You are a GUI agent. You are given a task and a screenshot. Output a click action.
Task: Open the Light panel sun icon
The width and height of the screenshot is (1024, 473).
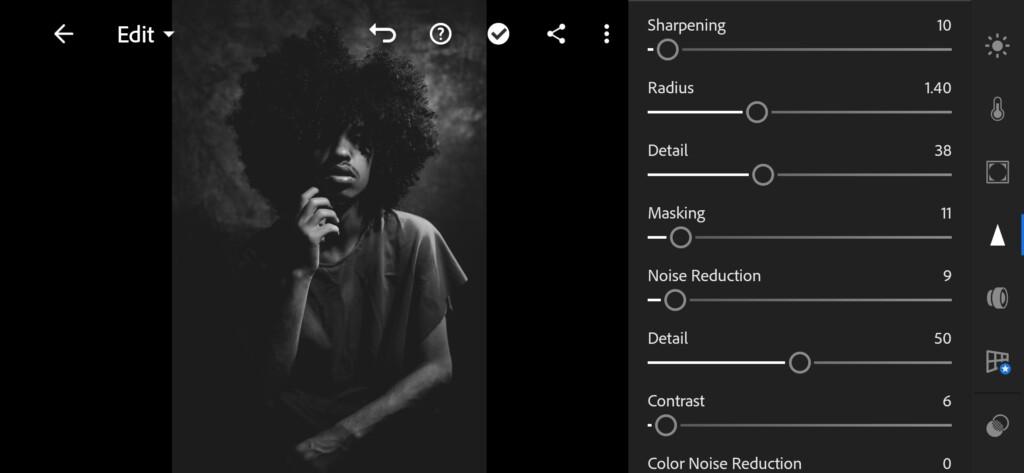[997, 46]
